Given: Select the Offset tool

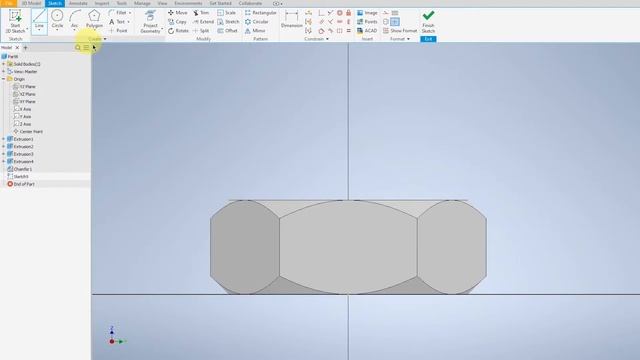Looking at the screenshot, I should pos(227,31).
